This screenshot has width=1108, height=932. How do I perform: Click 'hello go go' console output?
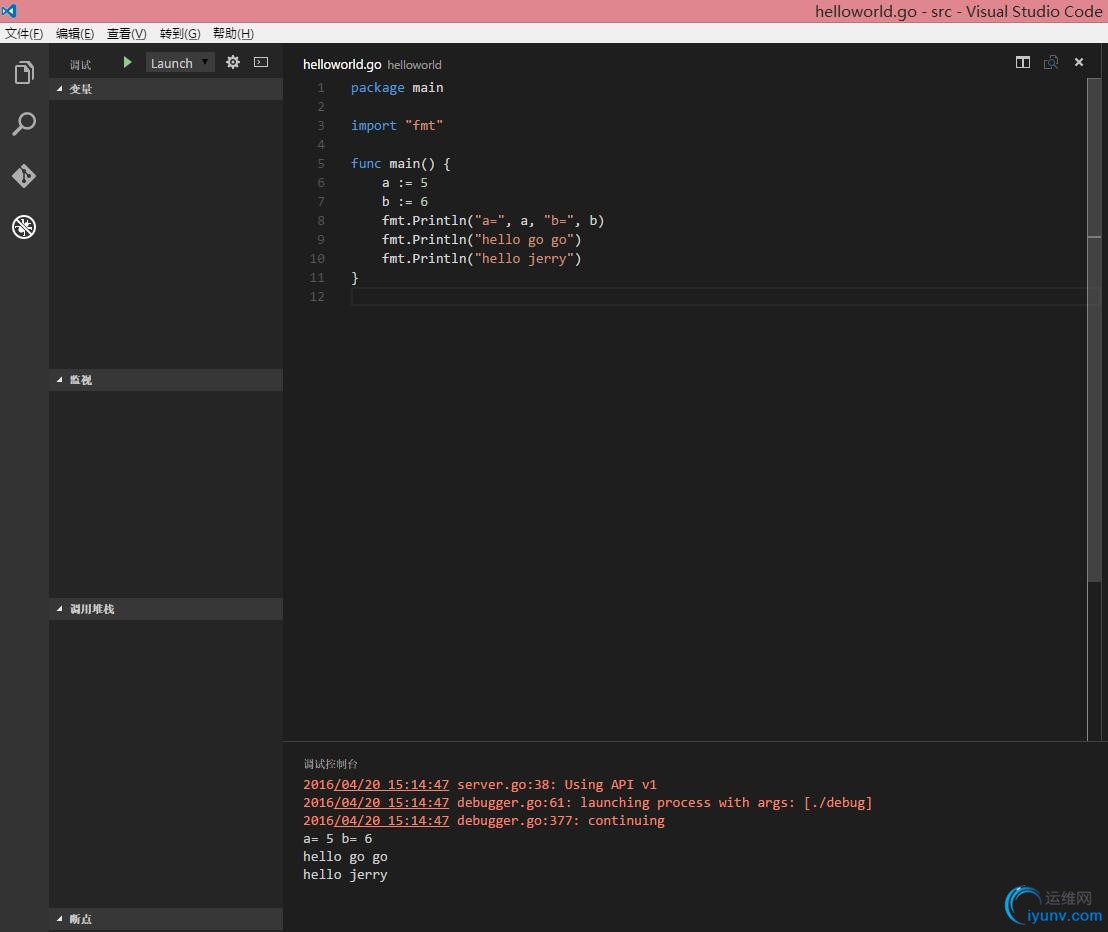[346, 856]
